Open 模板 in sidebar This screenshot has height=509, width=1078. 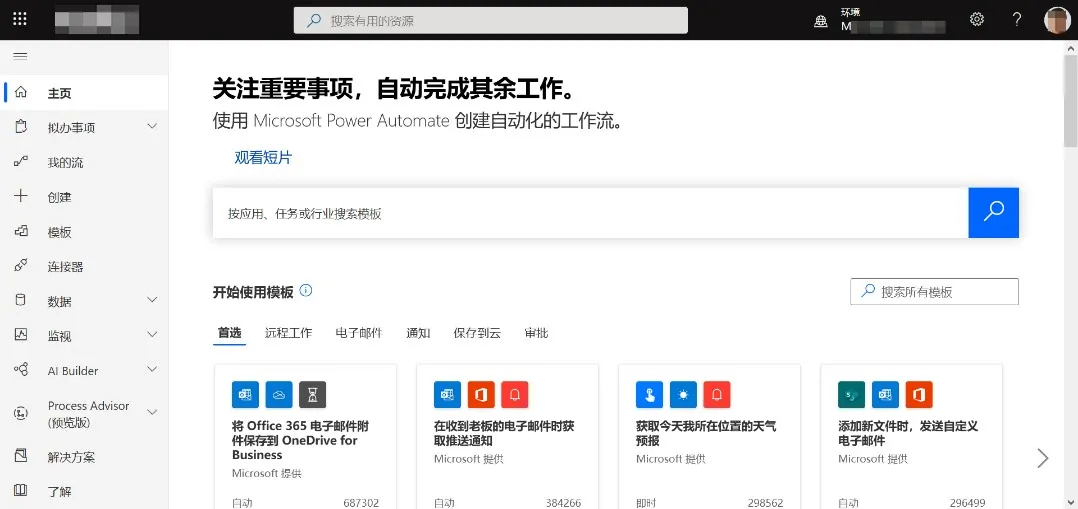(60, 232)
